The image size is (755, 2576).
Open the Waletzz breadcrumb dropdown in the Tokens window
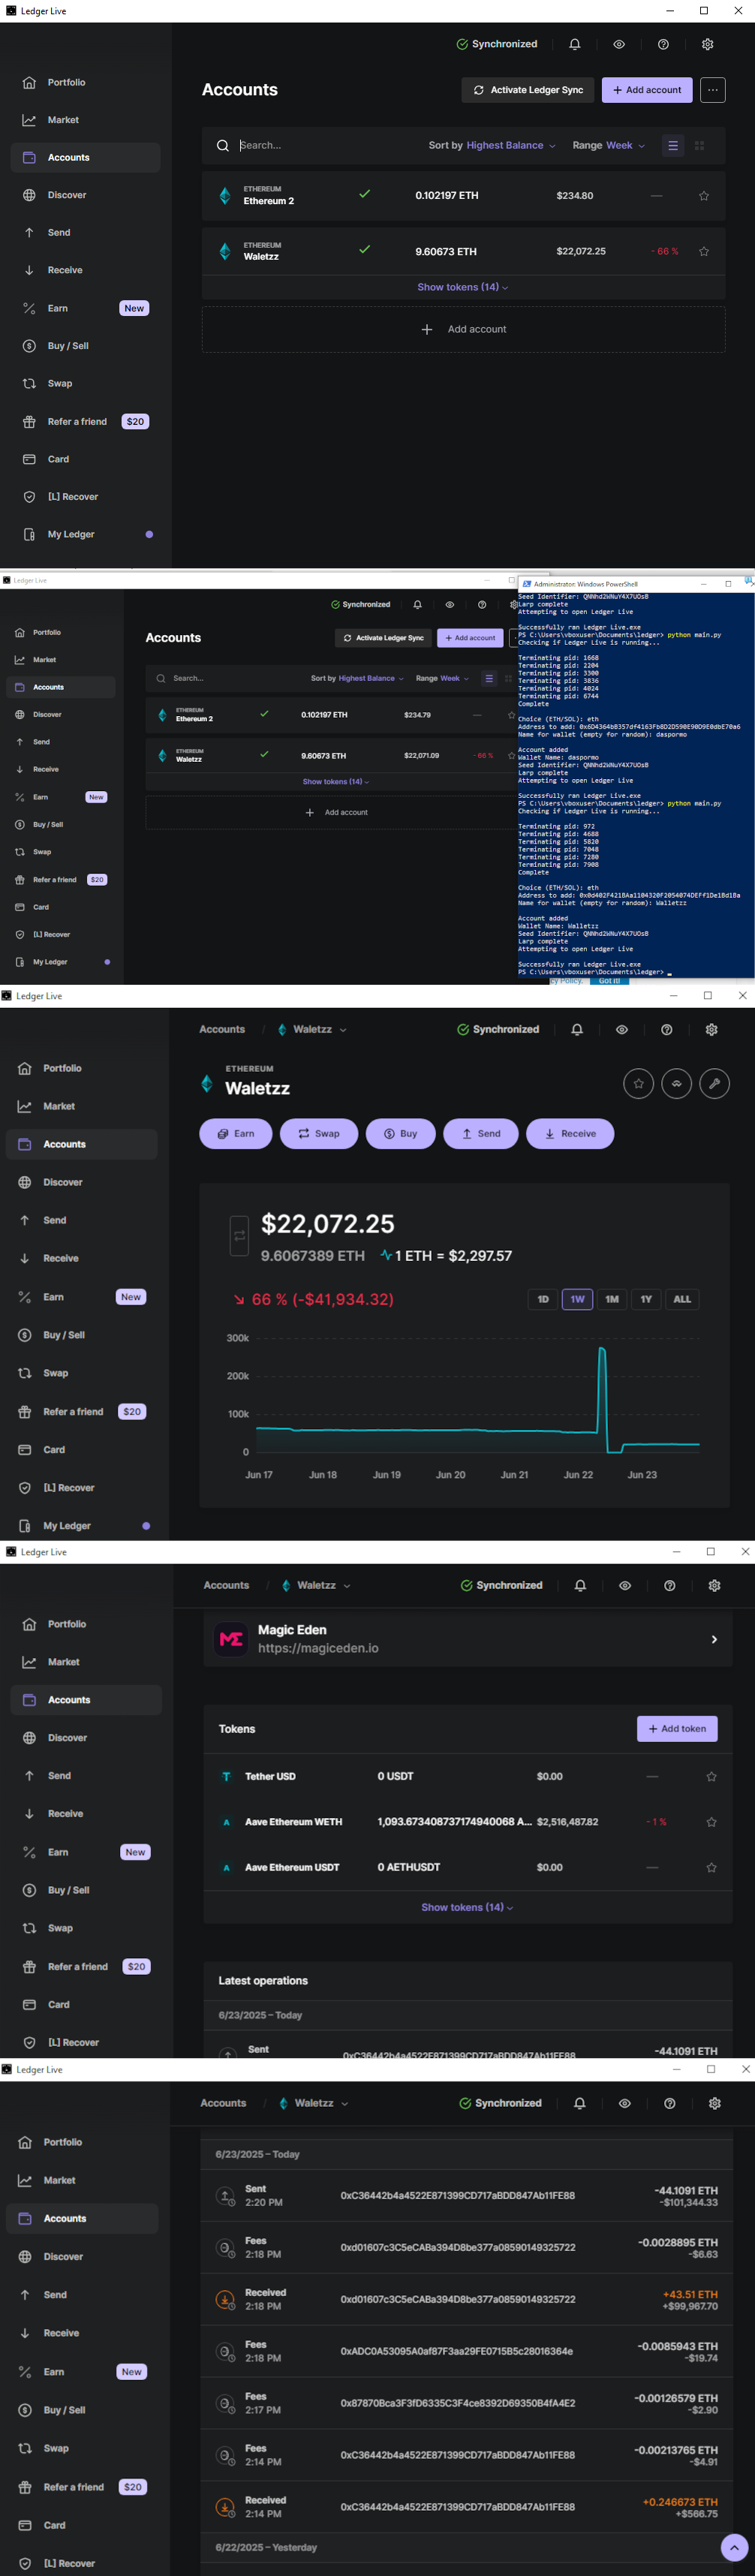[x=316, y=1586]
